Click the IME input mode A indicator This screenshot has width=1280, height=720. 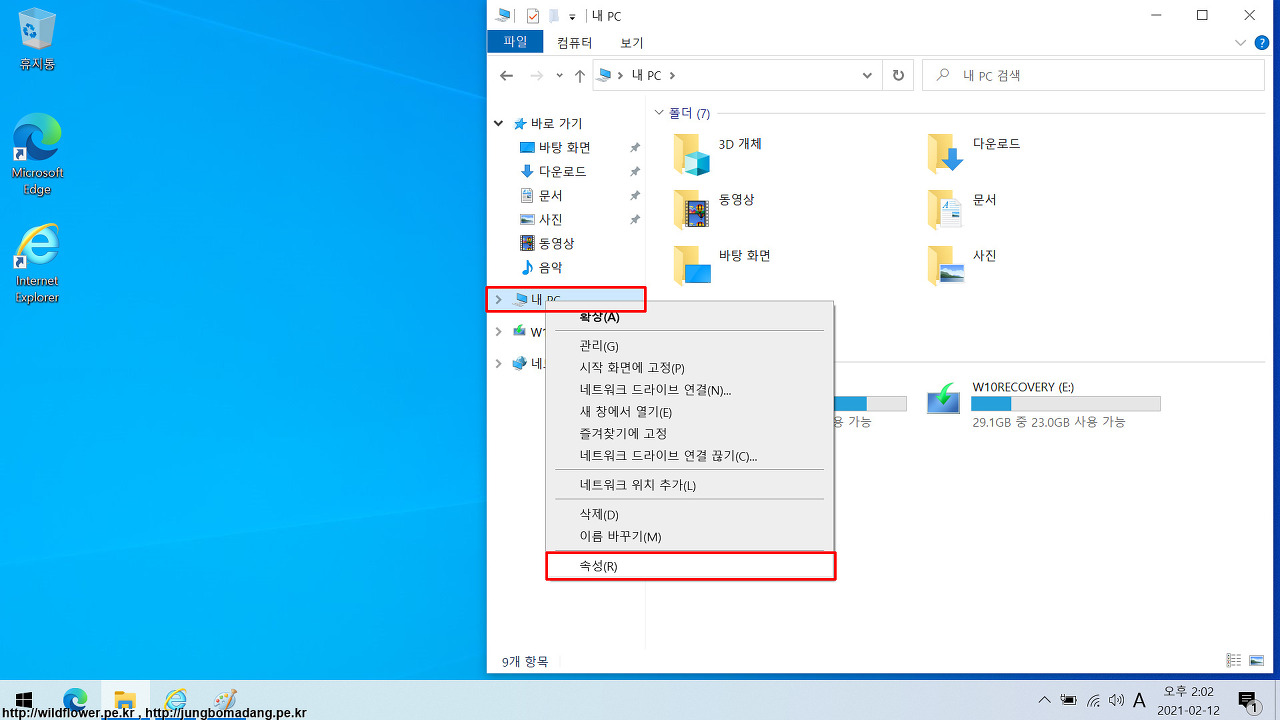tap(1139, 700)
